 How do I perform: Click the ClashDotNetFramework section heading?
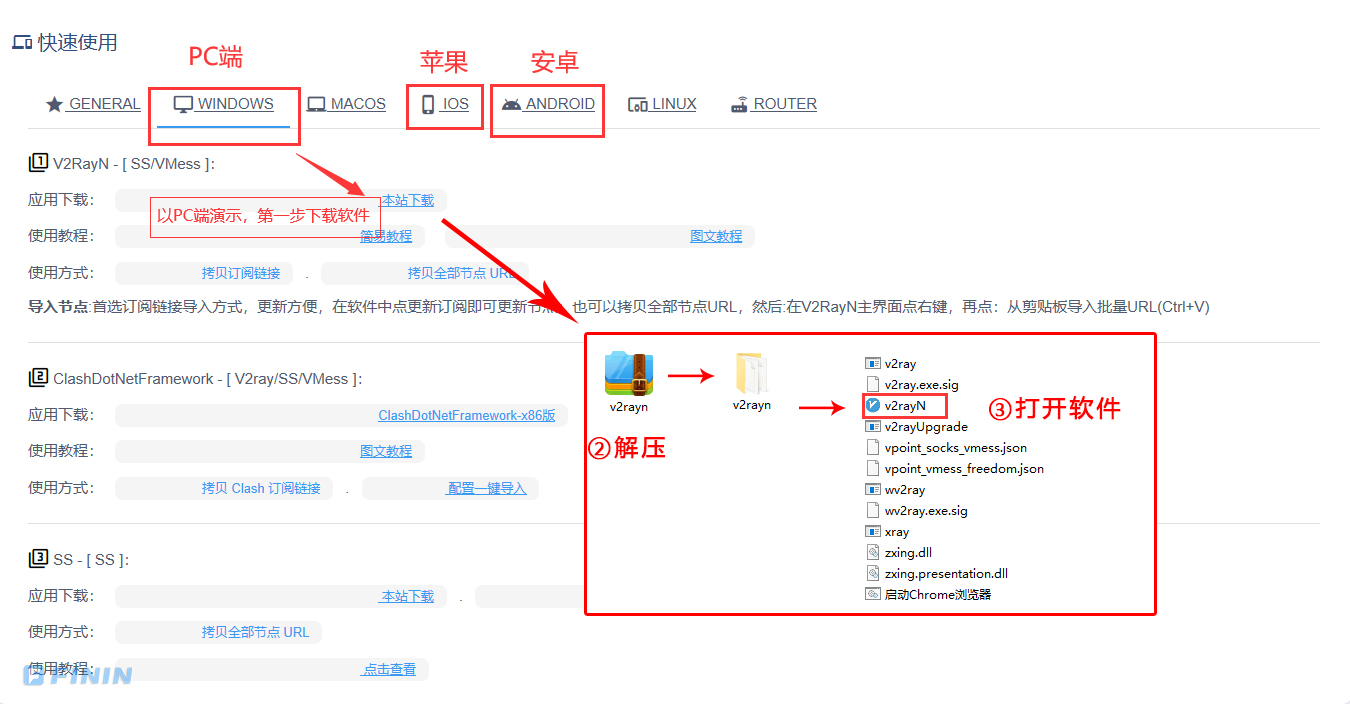click(x=196, y=379)
